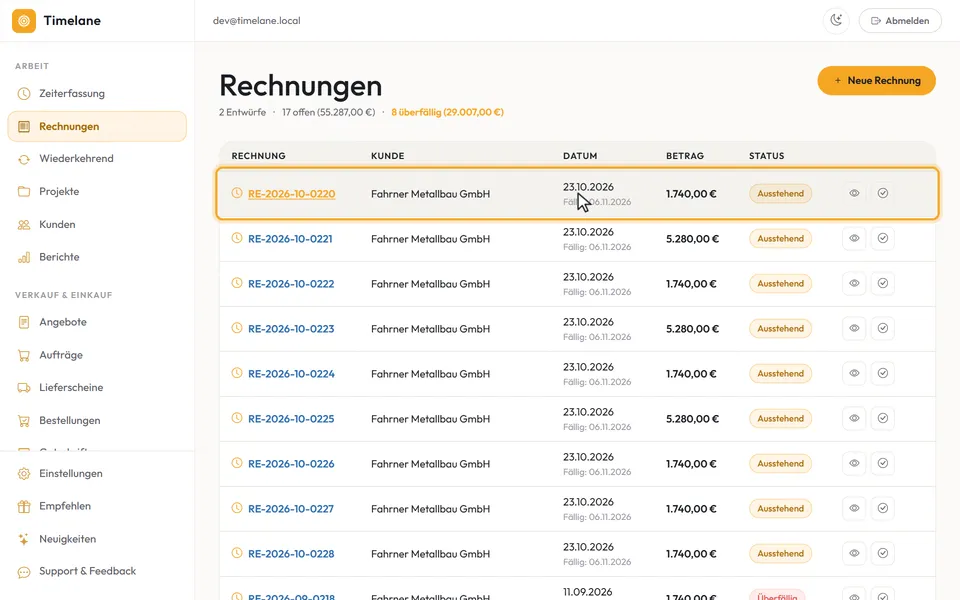Click the BETRAG column header

tap(685, 156)
